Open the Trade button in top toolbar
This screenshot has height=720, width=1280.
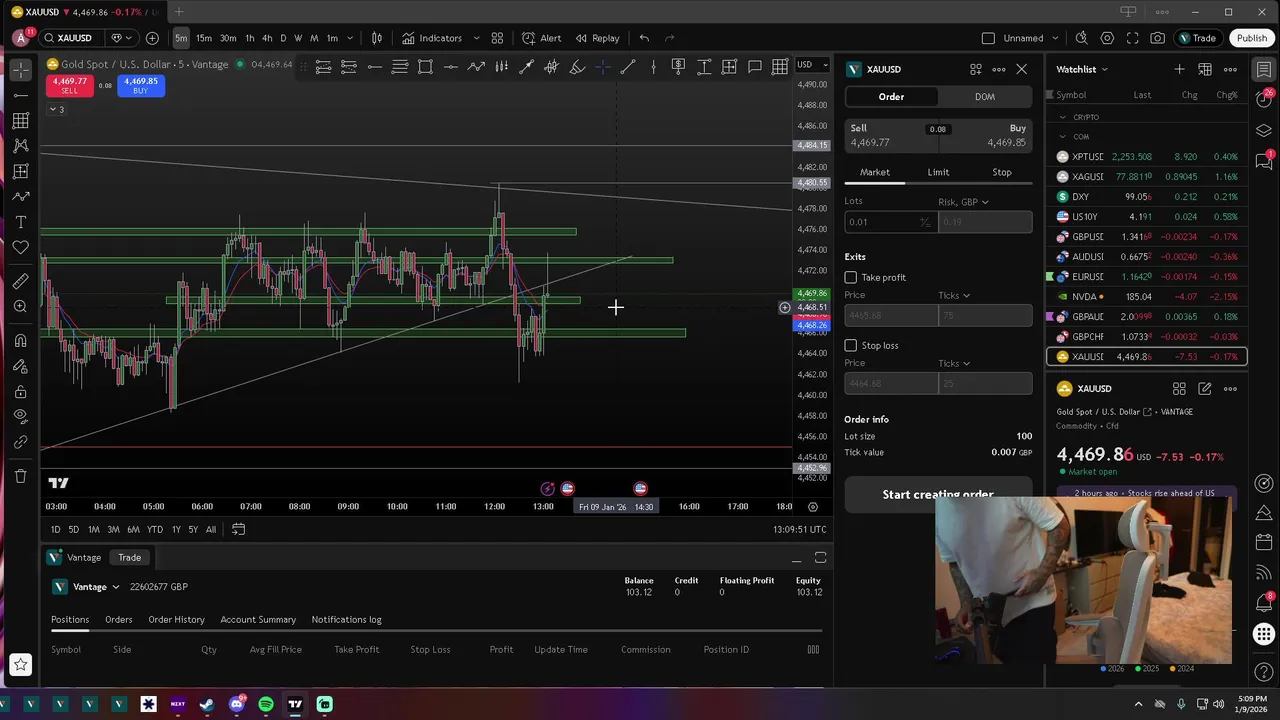click(x=1197, y=38)
